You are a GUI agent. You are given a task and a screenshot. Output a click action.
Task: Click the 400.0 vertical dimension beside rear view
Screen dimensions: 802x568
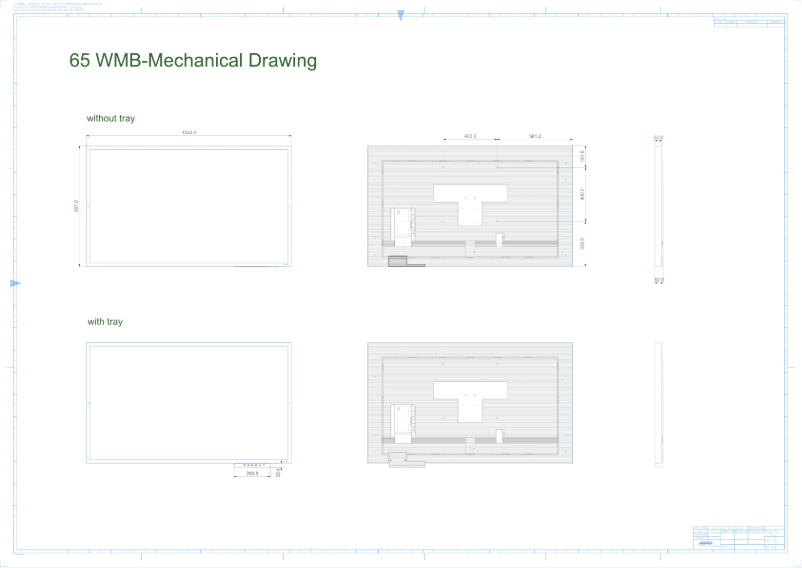click(x=582, y=196)
